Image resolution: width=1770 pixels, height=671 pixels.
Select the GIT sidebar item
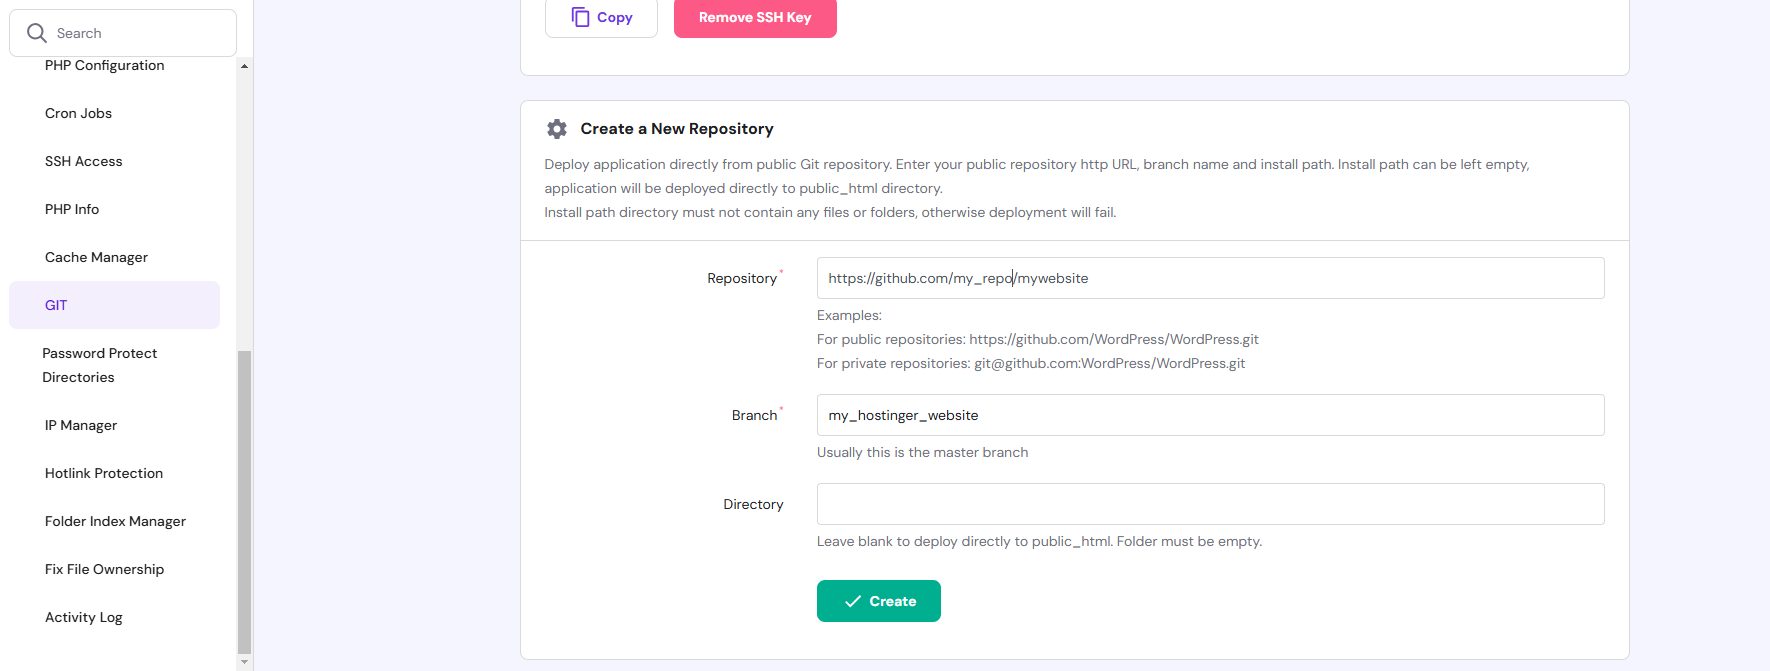pos(56,306)
